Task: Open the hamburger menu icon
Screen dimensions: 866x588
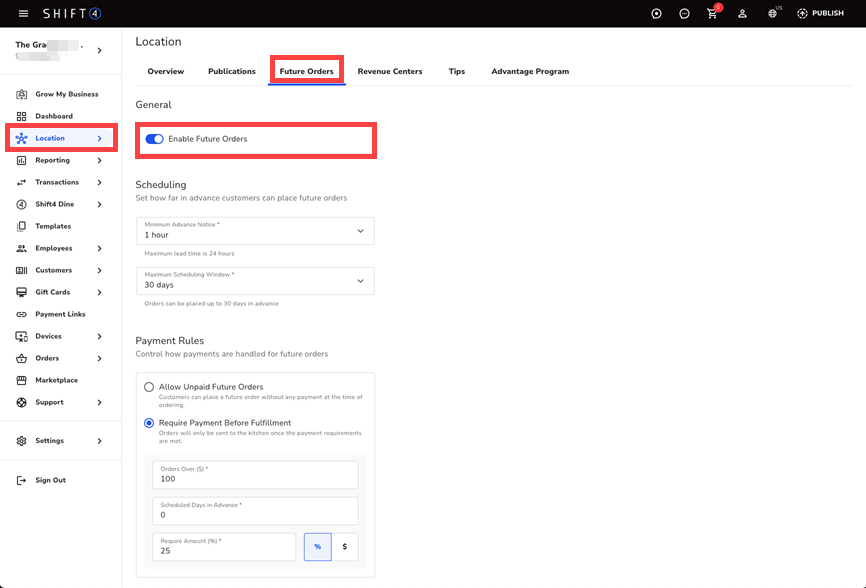Action: click(23, 13)
